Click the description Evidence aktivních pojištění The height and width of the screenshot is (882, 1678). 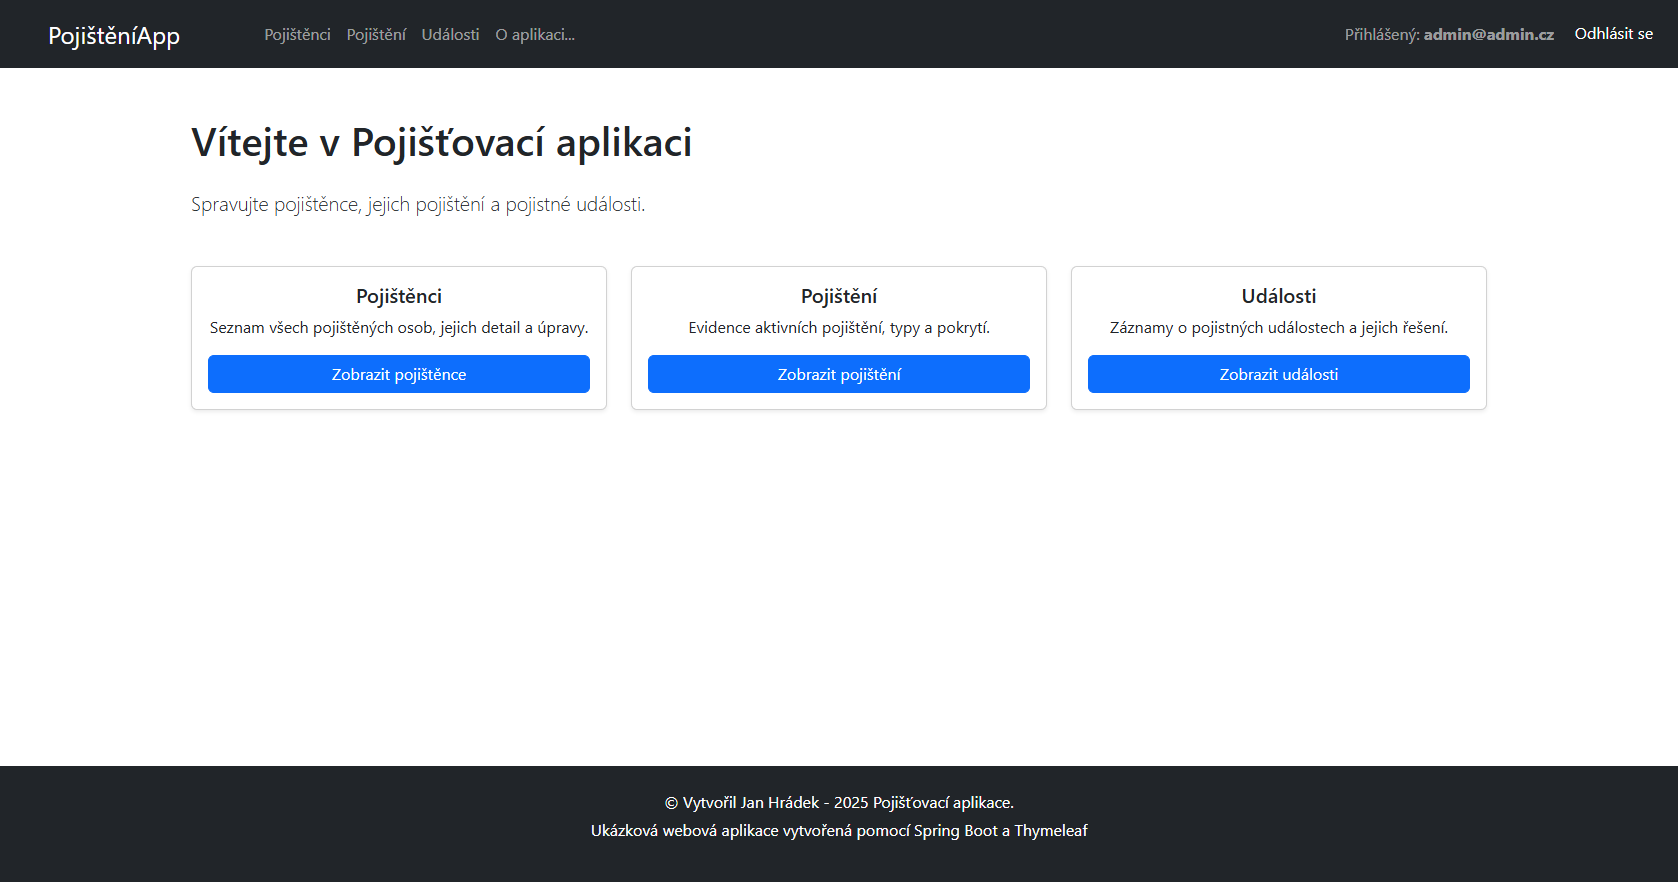(x=839, y=328)
